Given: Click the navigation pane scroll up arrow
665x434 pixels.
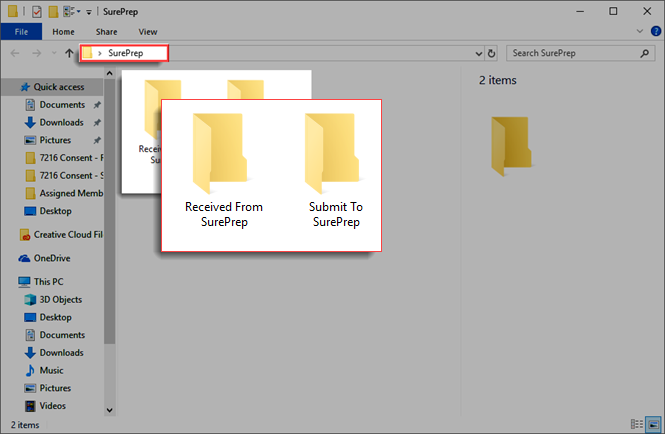Looking at the screenshot, I should 109,73.
